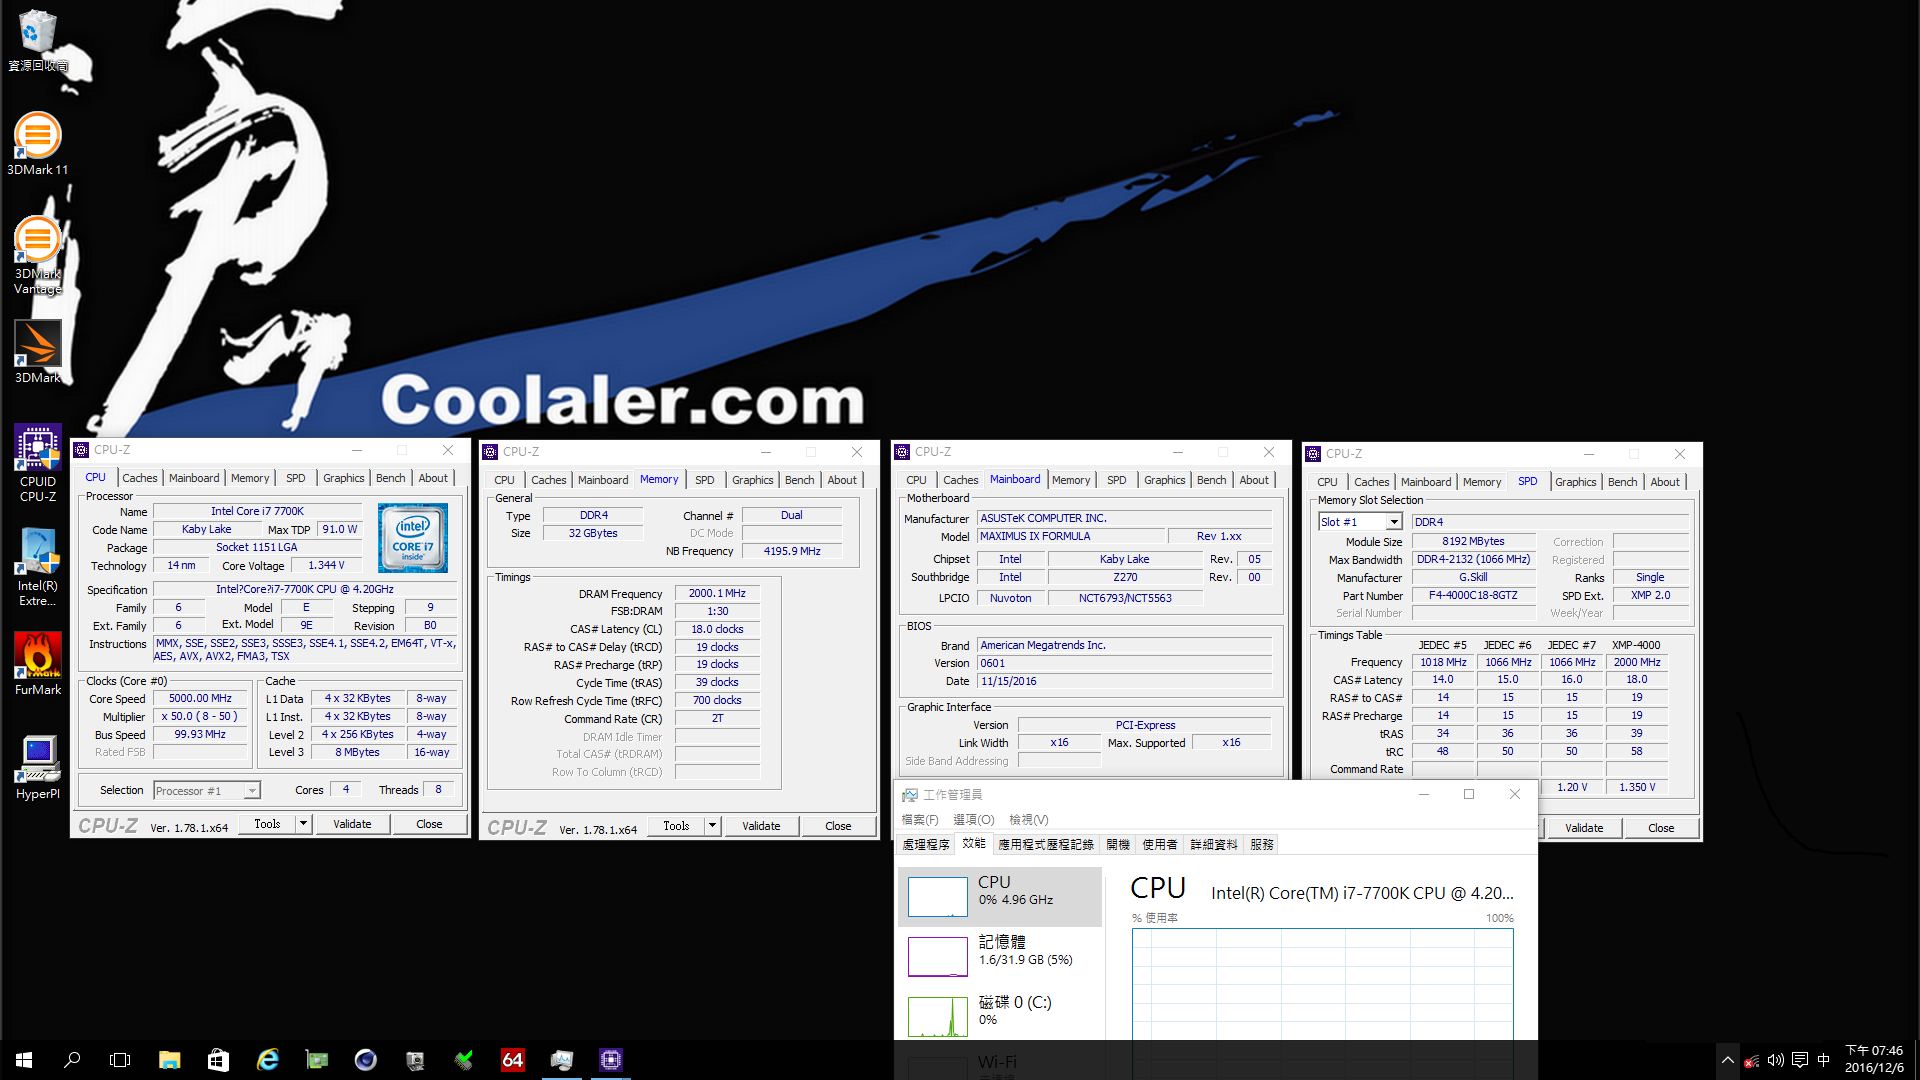The image size is (1920, 1080).
Task: Open the Action Center notifications icon
Action: coord(1800,1060)
